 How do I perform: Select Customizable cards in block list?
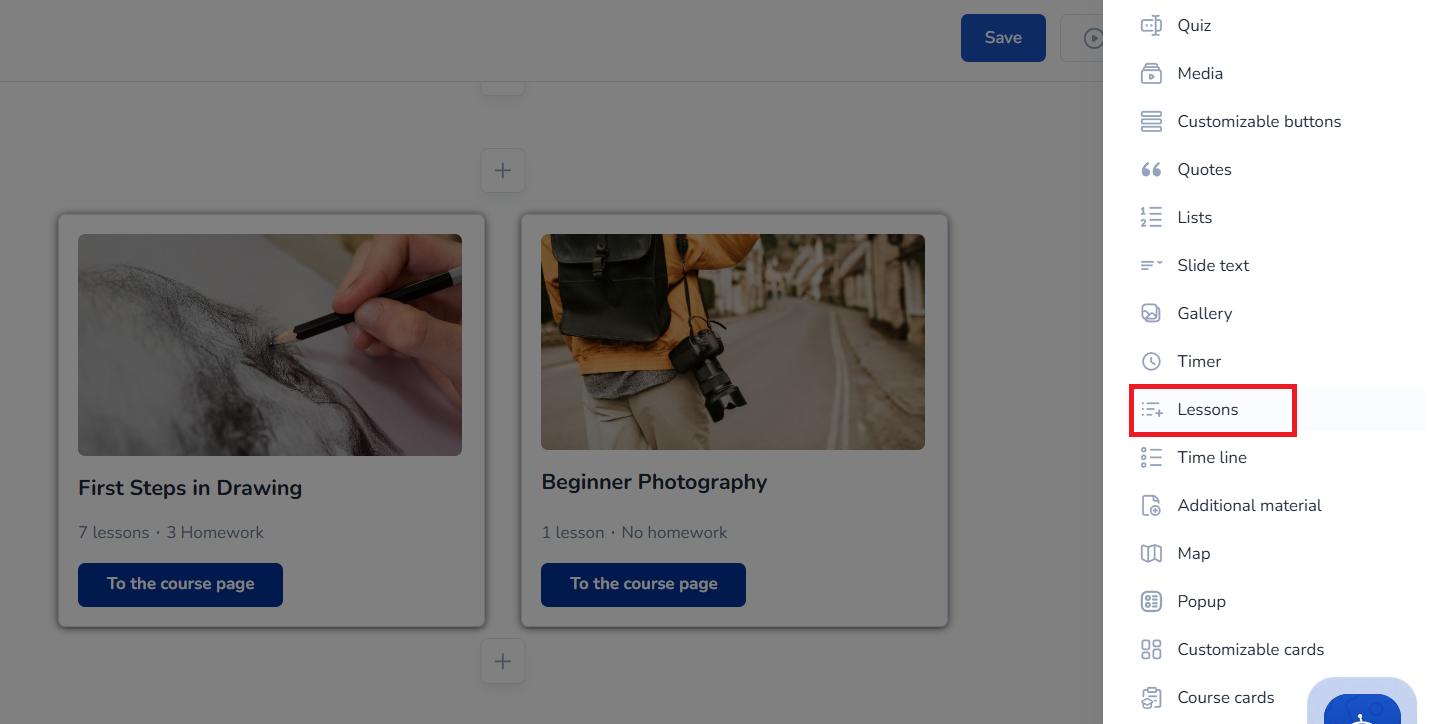coord(1250,650)
